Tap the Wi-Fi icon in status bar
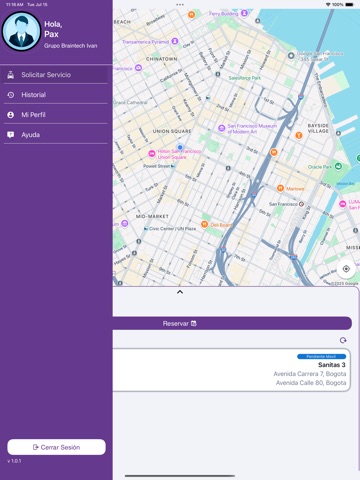This screenshot has height=480, width=360. [x=328, y=5]
